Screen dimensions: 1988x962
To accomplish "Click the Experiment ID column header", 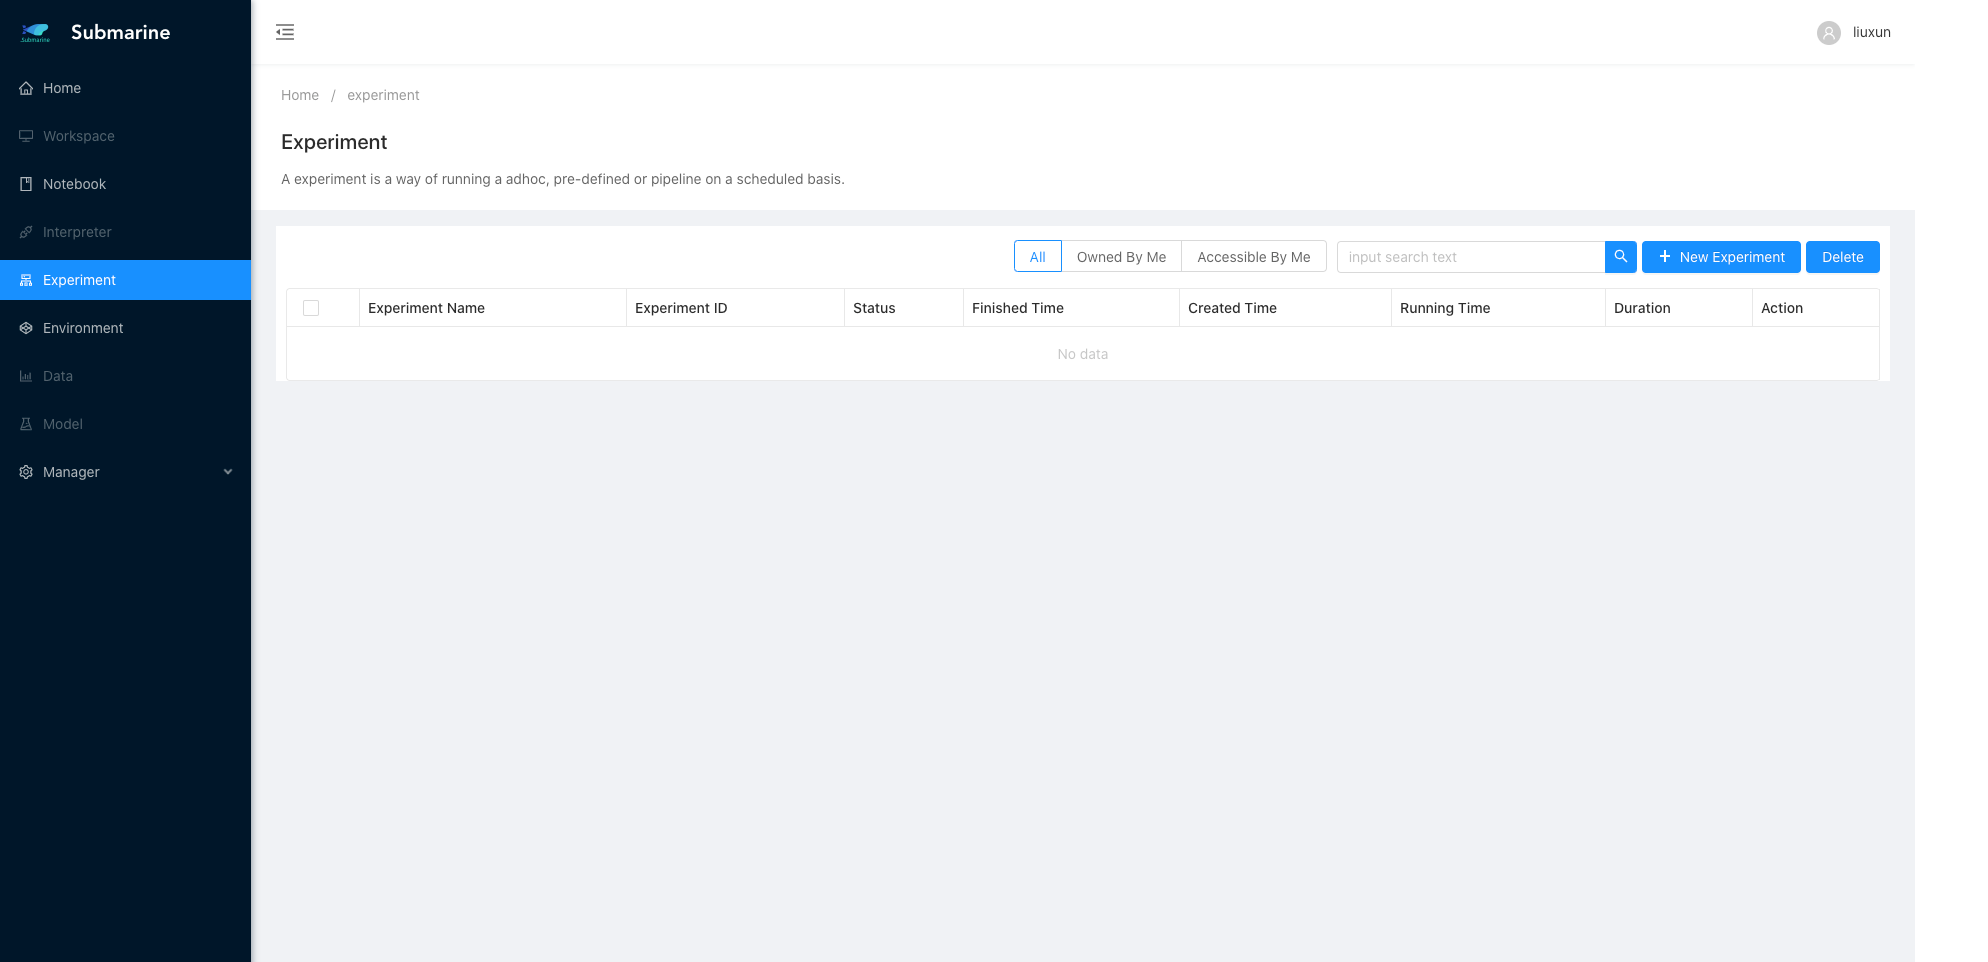I will 736,308.
